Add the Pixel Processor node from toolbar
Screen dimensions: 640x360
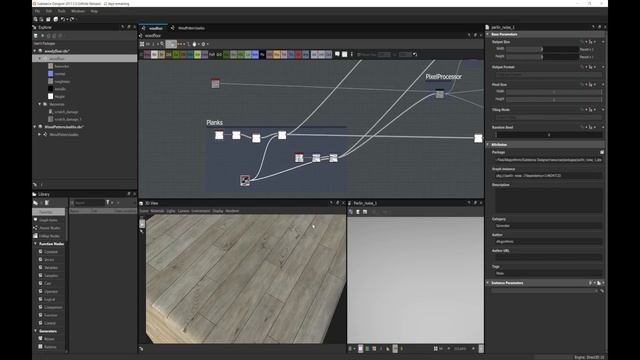pyautogui.click(x=262, y=54)
